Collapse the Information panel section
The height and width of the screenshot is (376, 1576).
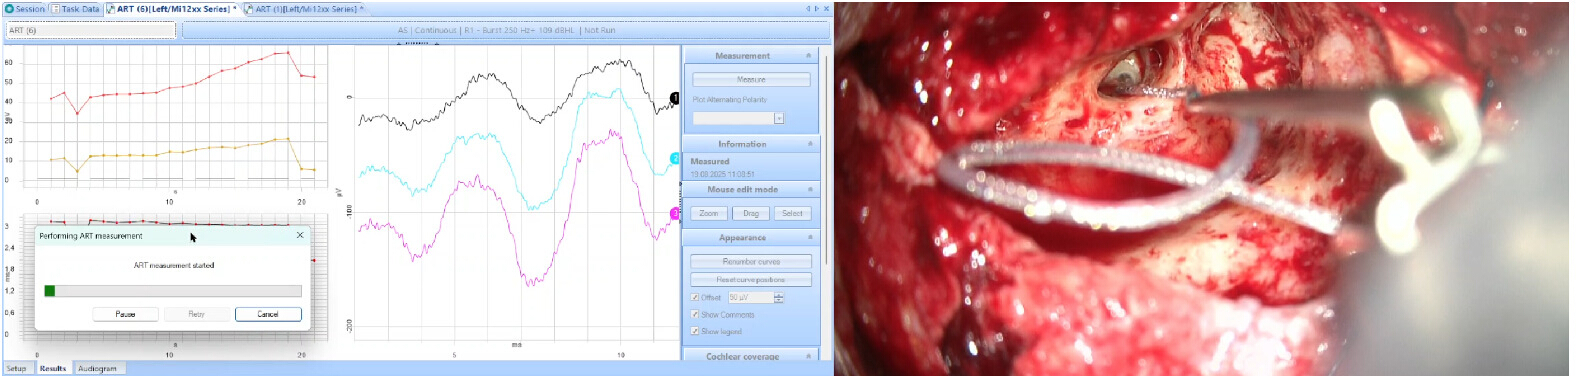point(809,144)
